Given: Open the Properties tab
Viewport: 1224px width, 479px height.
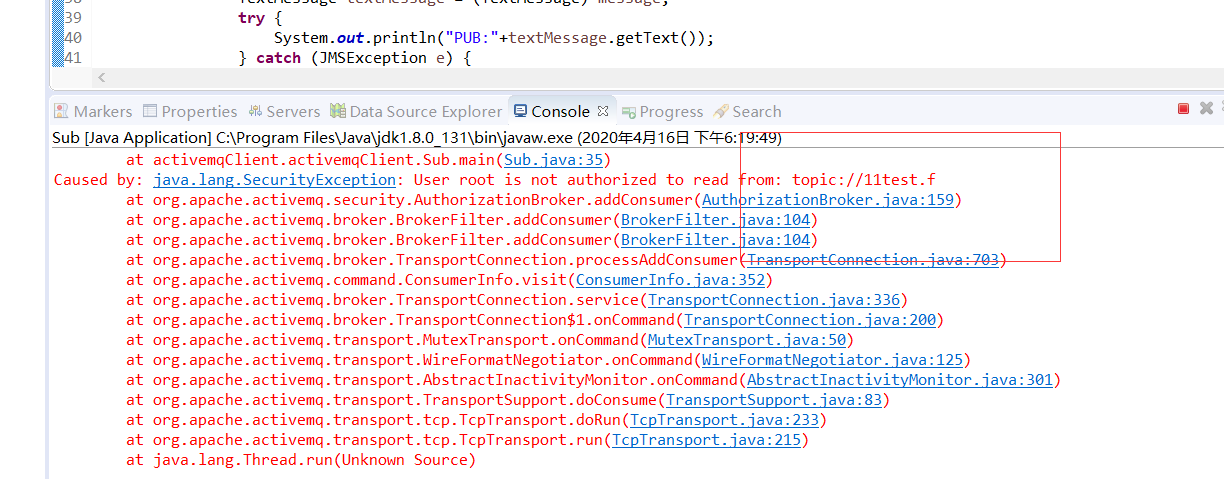Looking at the screenshot, I should [190, 111].
